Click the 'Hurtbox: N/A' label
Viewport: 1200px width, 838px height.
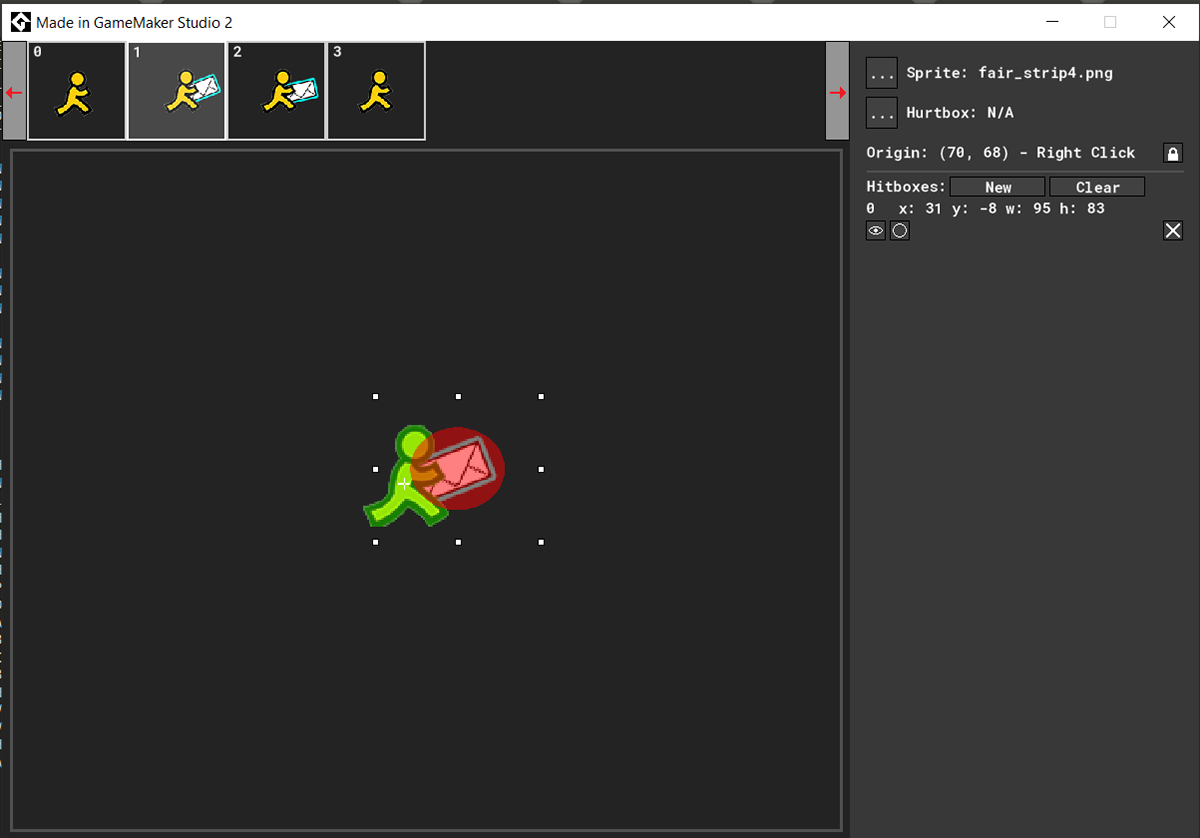960,113
